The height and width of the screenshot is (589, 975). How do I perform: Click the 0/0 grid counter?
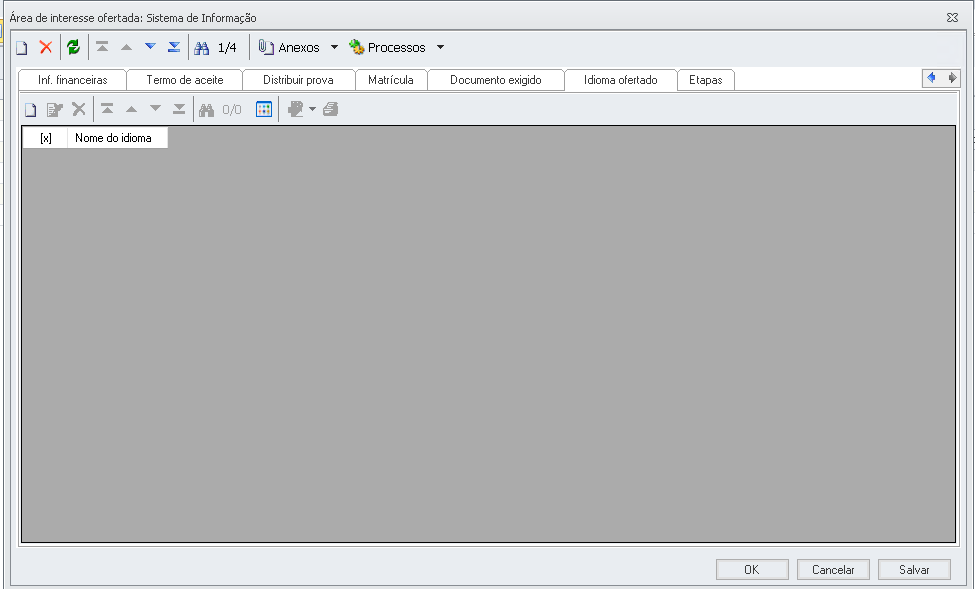pos(232,110)
